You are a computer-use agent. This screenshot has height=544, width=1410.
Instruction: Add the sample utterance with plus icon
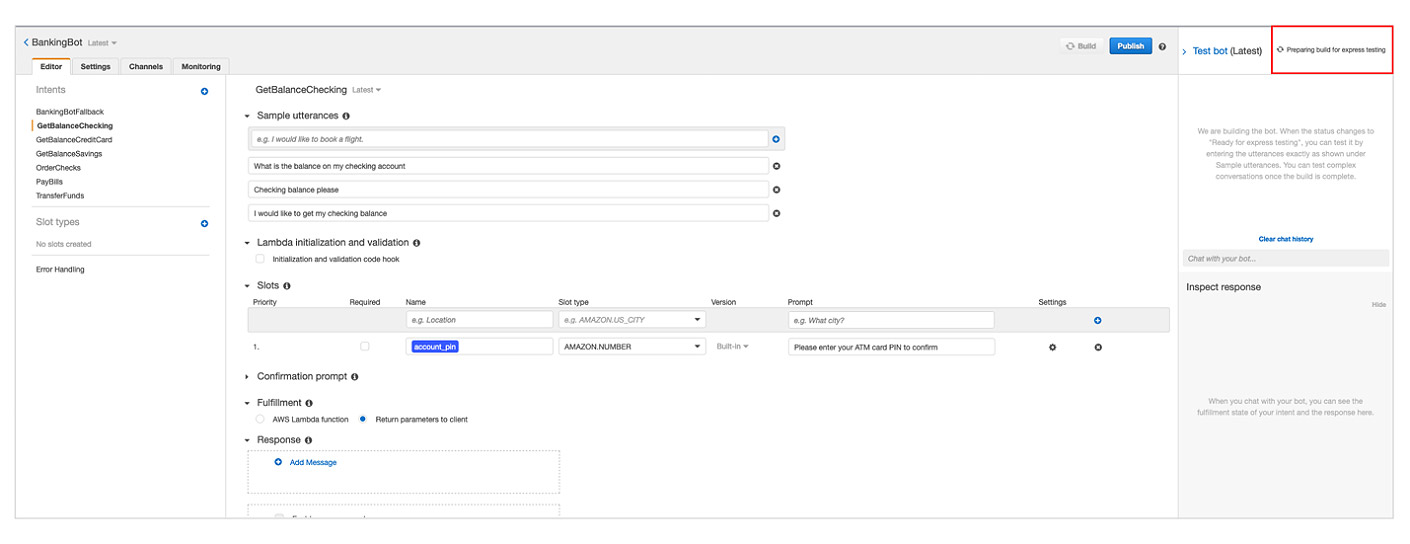coord(776,139)
